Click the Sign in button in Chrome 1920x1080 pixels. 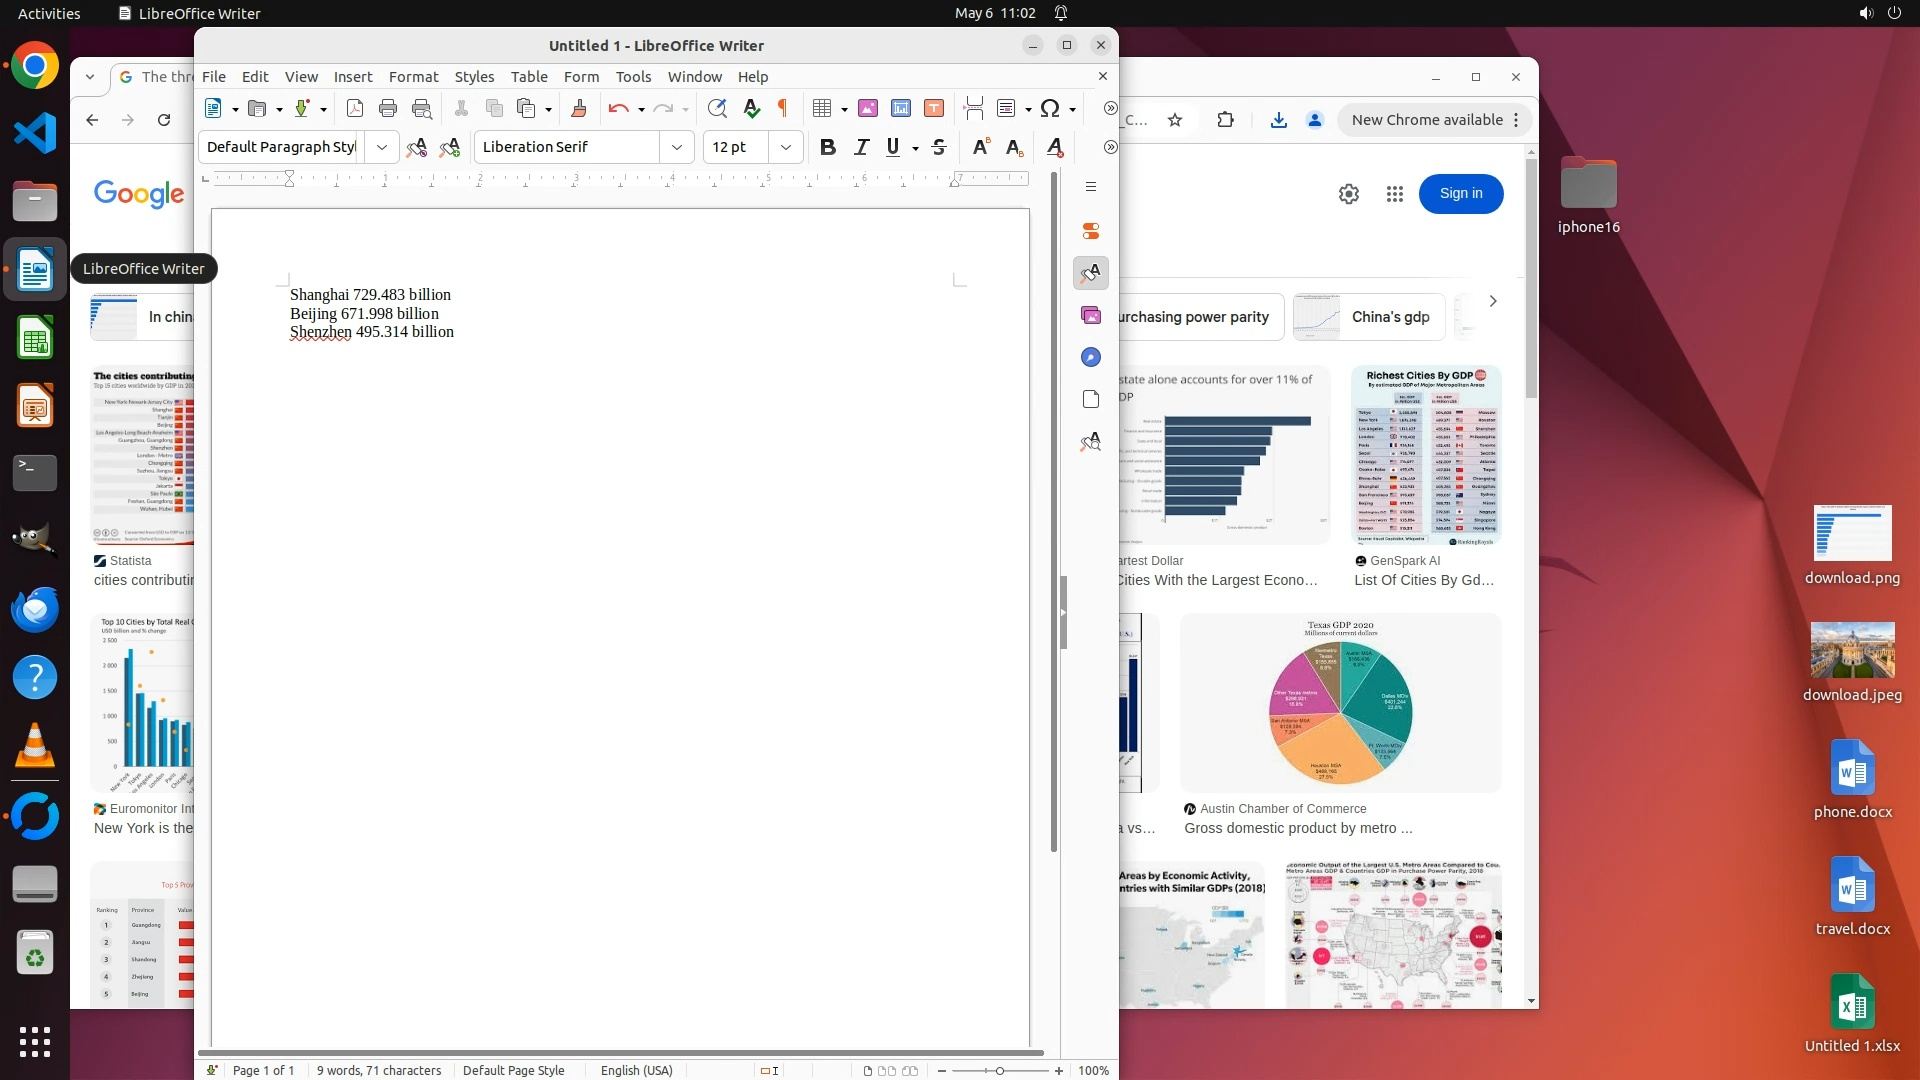coord(1460,193)
